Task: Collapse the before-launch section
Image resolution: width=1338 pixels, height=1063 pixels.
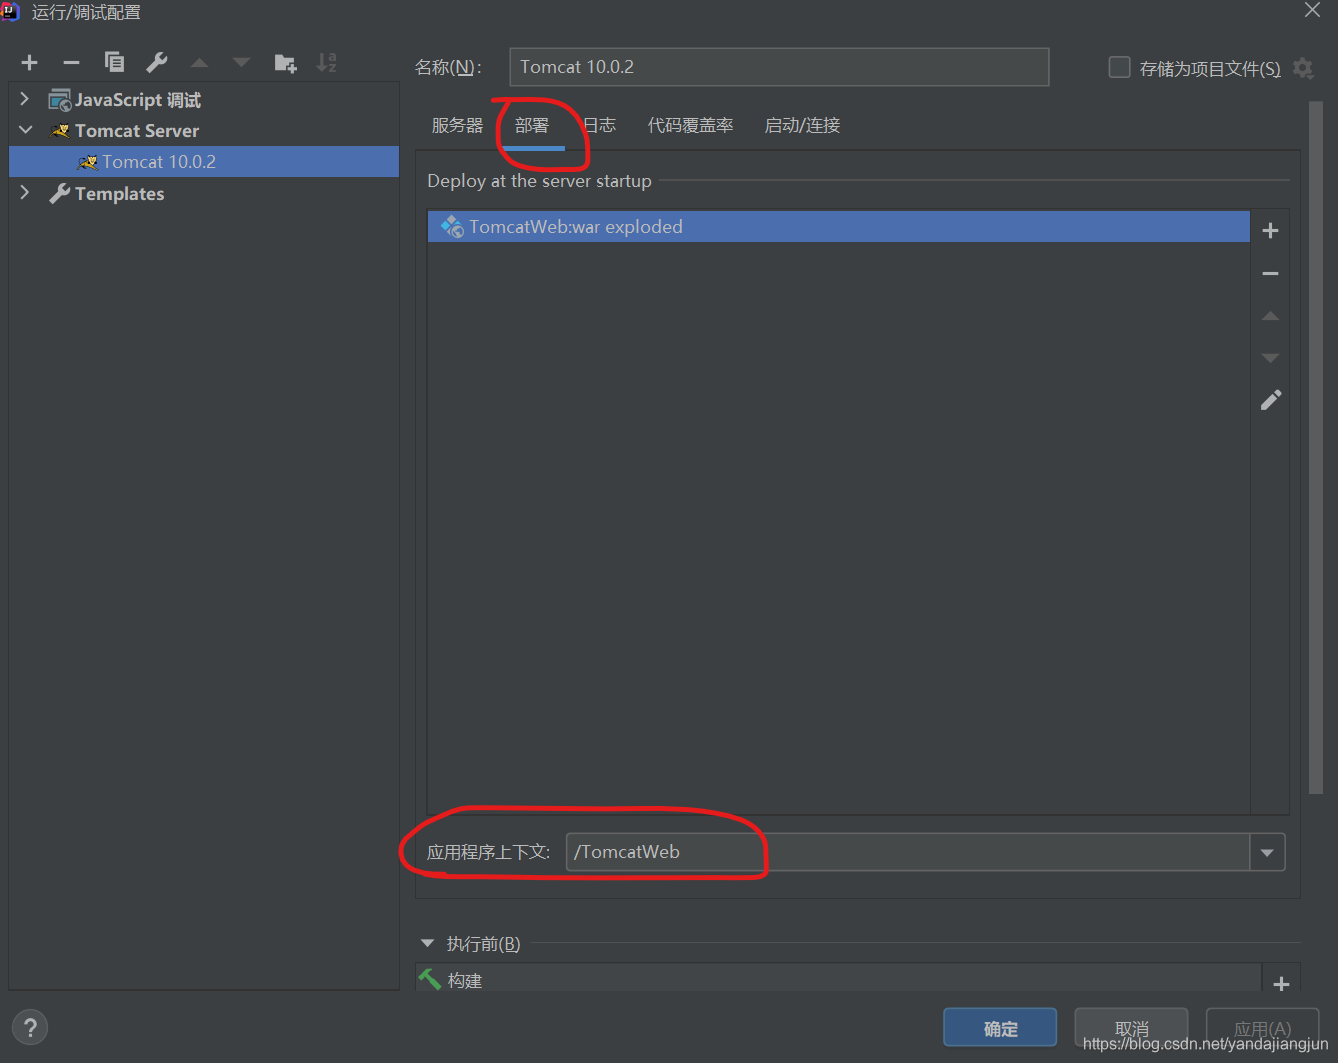Action: point(428,943)
